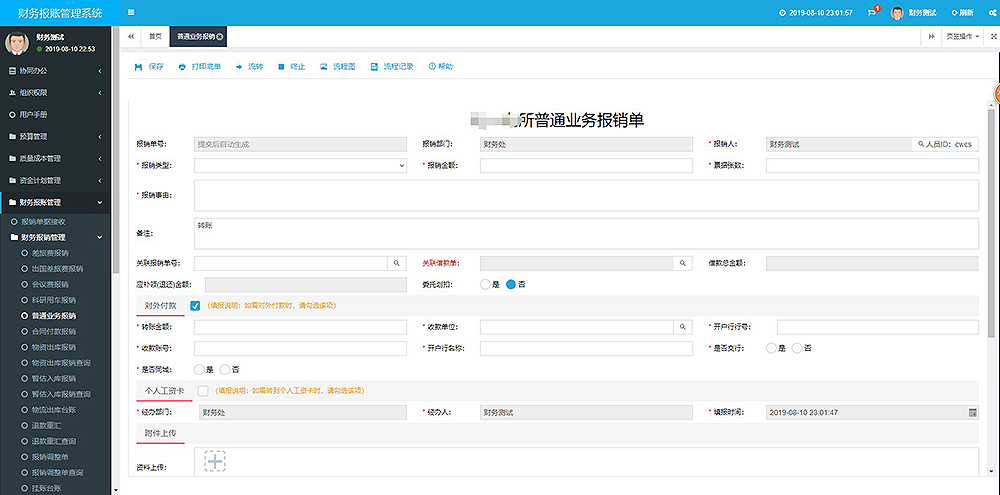
Task: Open 出国差旅费报销 in the sidebar
Action: (57, 269)
